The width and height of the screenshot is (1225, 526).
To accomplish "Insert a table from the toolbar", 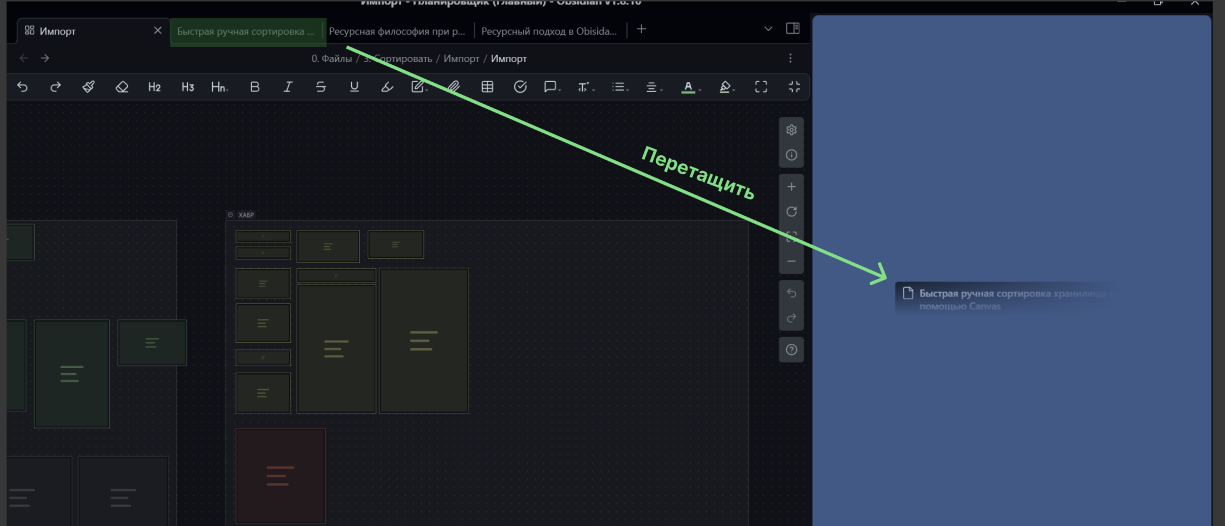I will point(487,87).
